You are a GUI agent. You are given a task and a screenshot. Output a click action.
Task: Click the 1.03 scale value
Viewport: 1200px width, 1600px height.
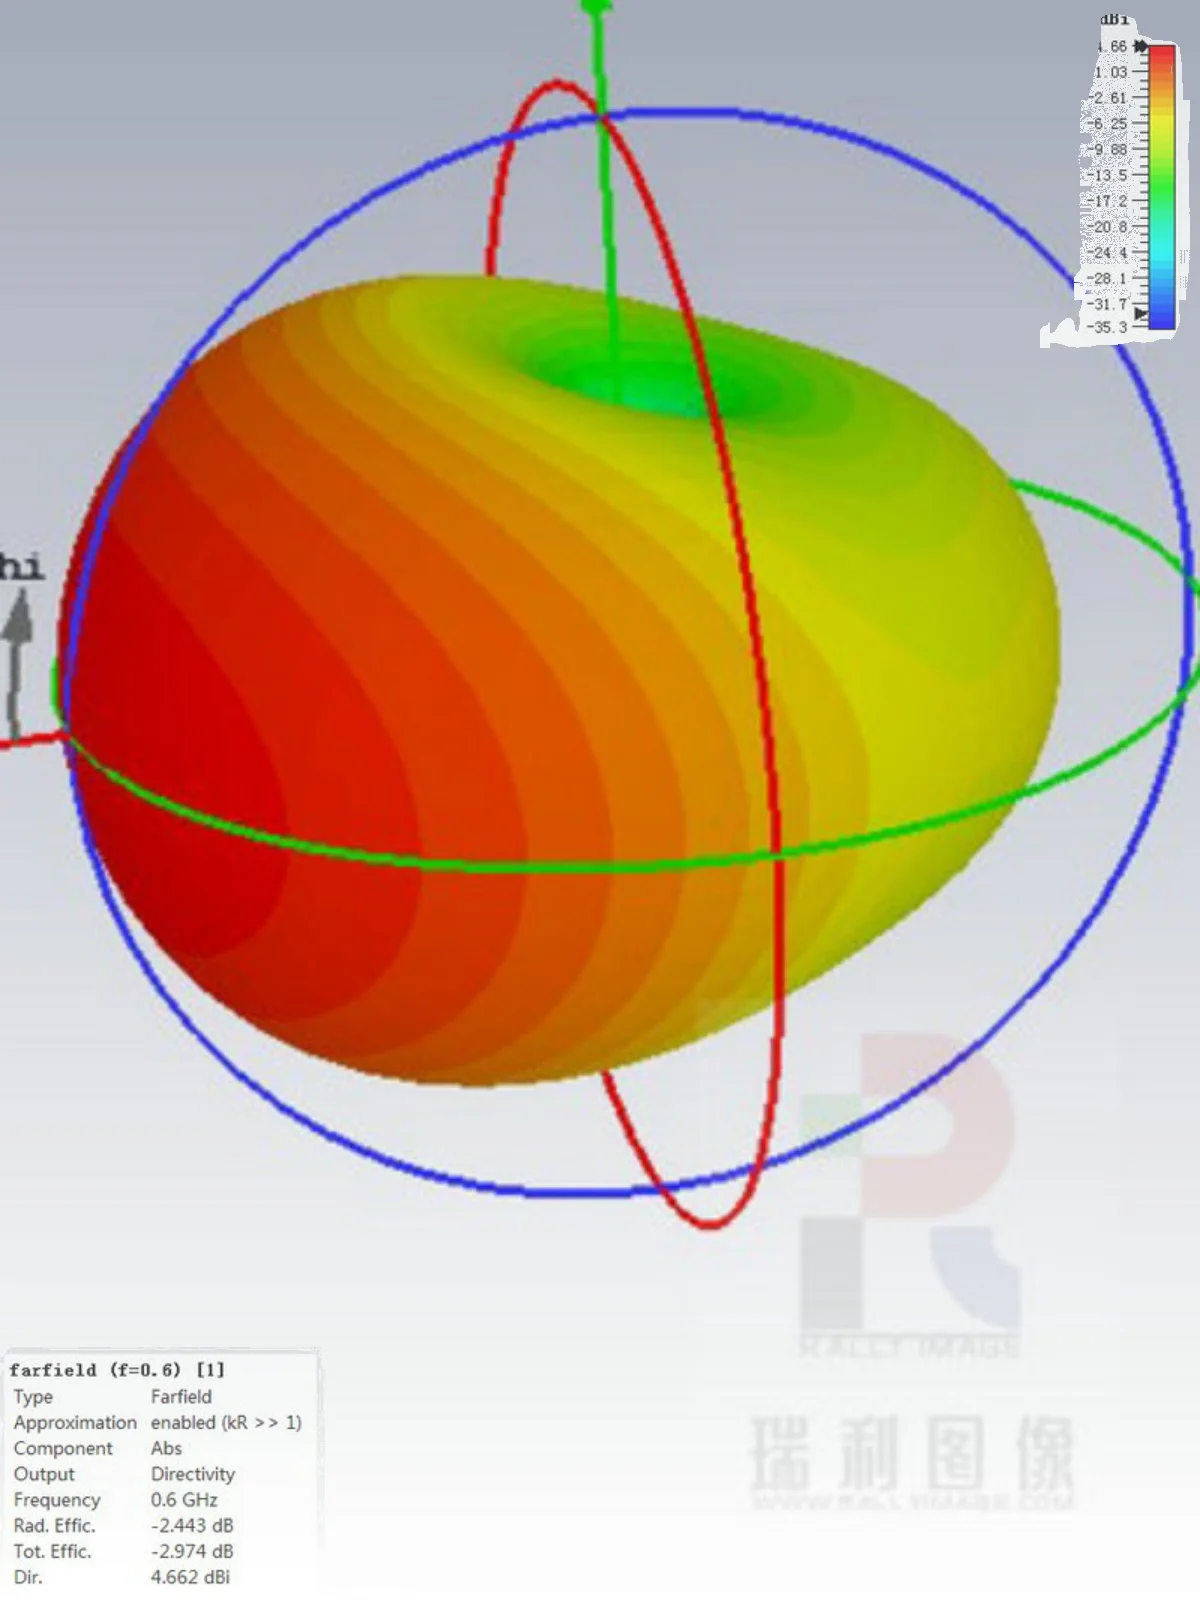[1111, 72]
